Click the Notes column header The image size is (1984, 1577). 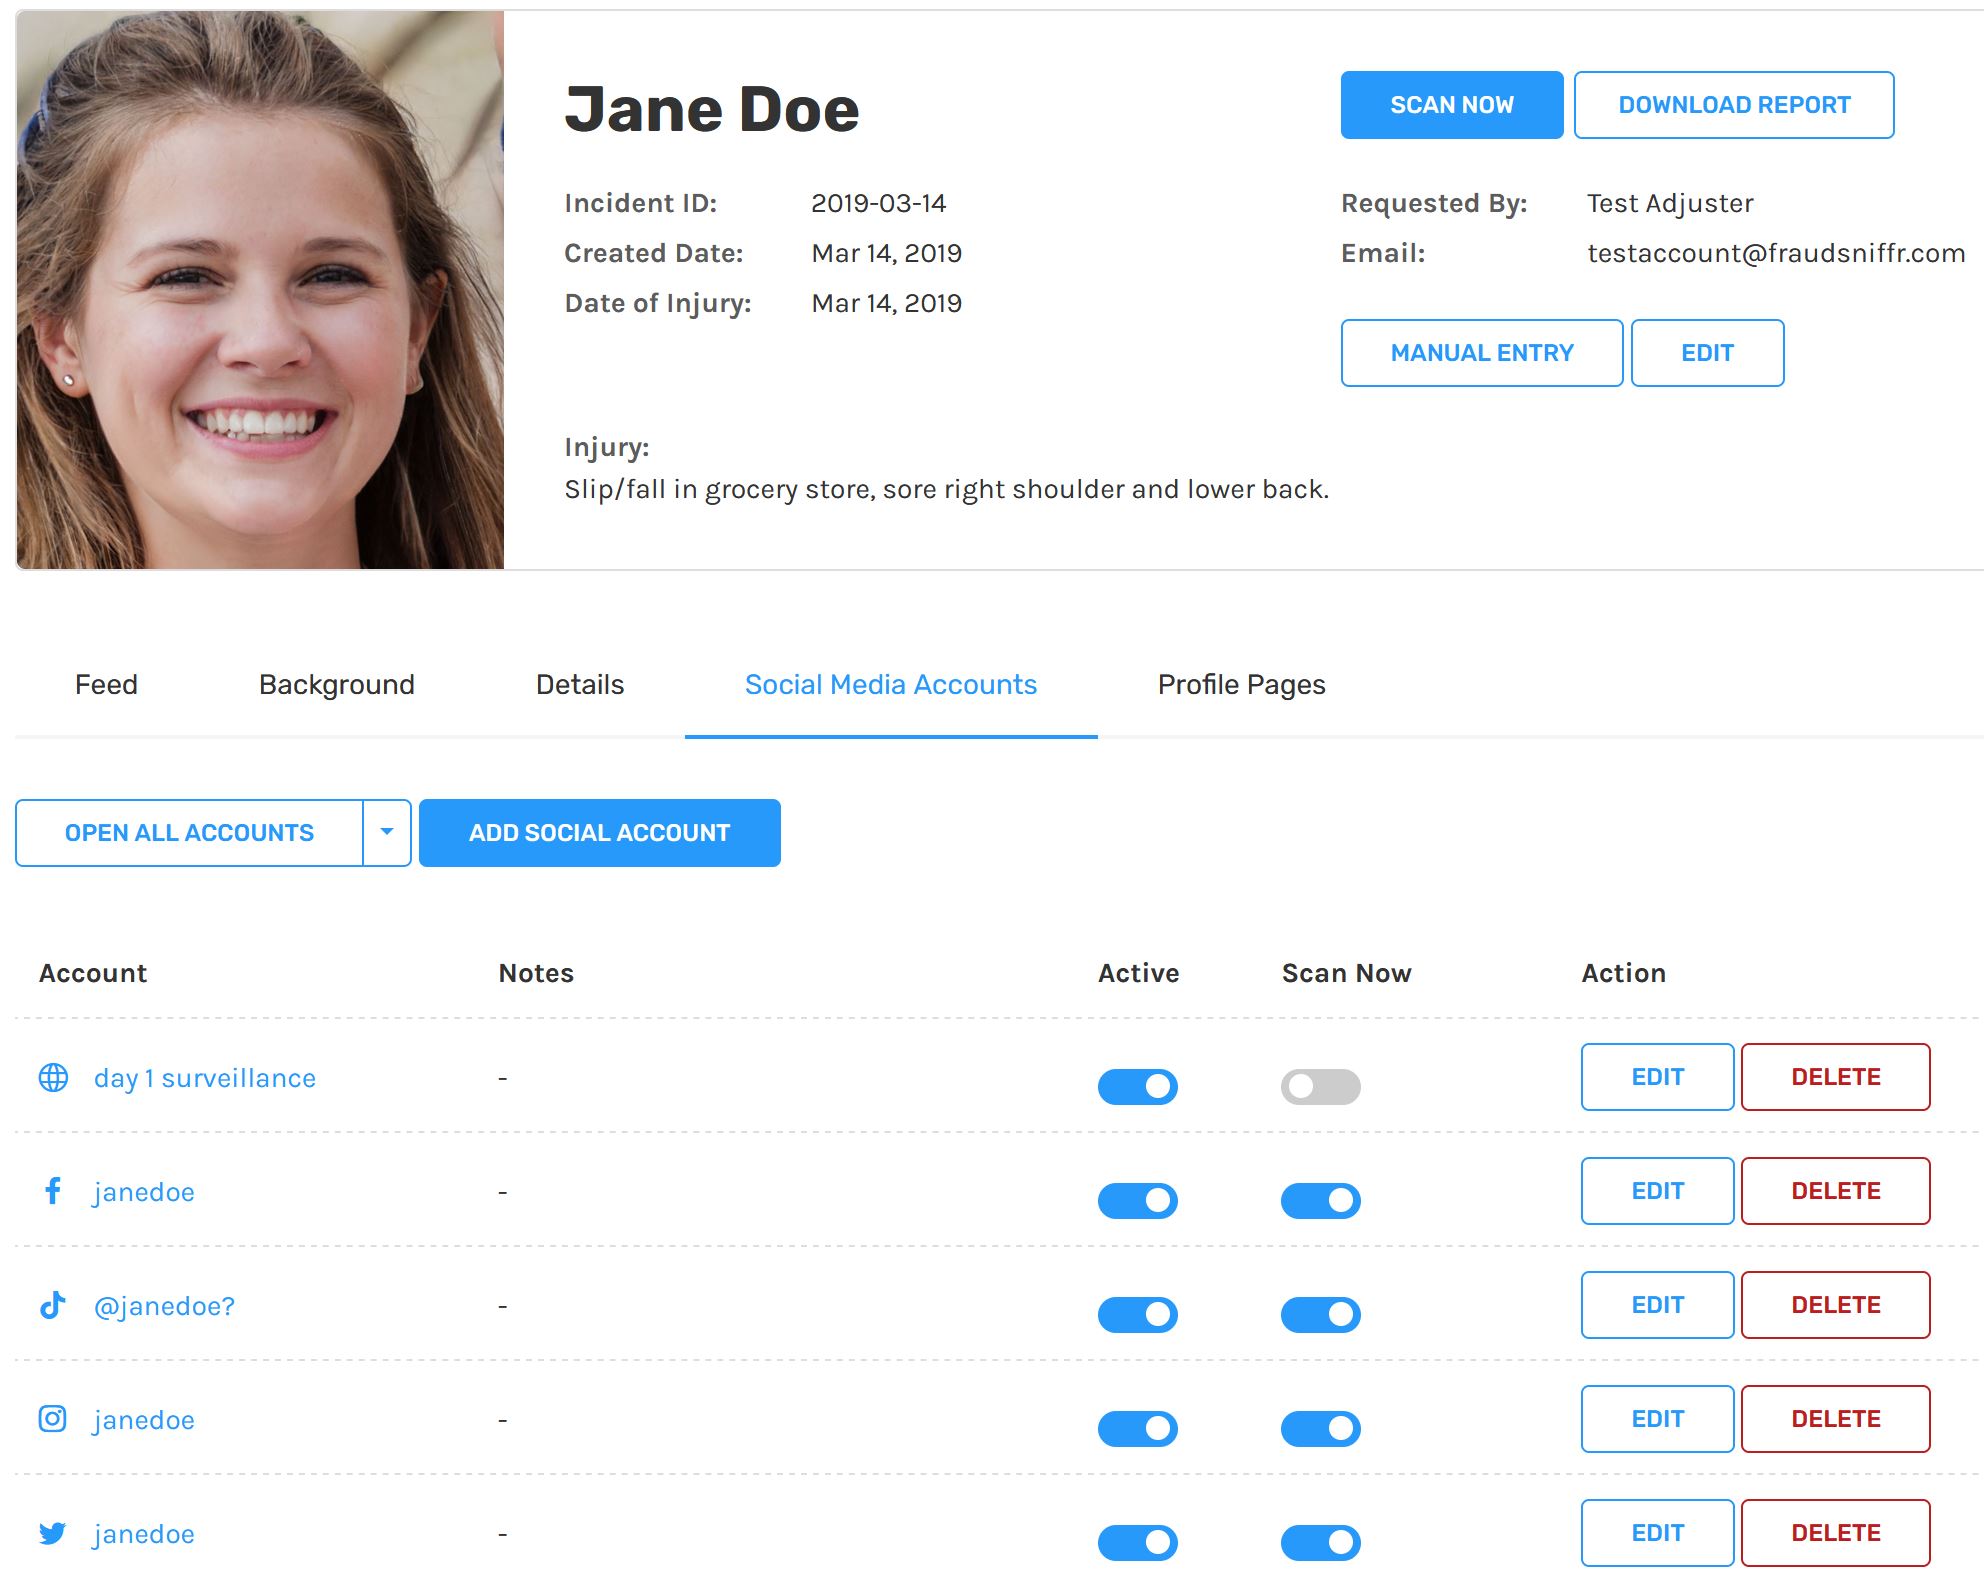pos(536,973)
